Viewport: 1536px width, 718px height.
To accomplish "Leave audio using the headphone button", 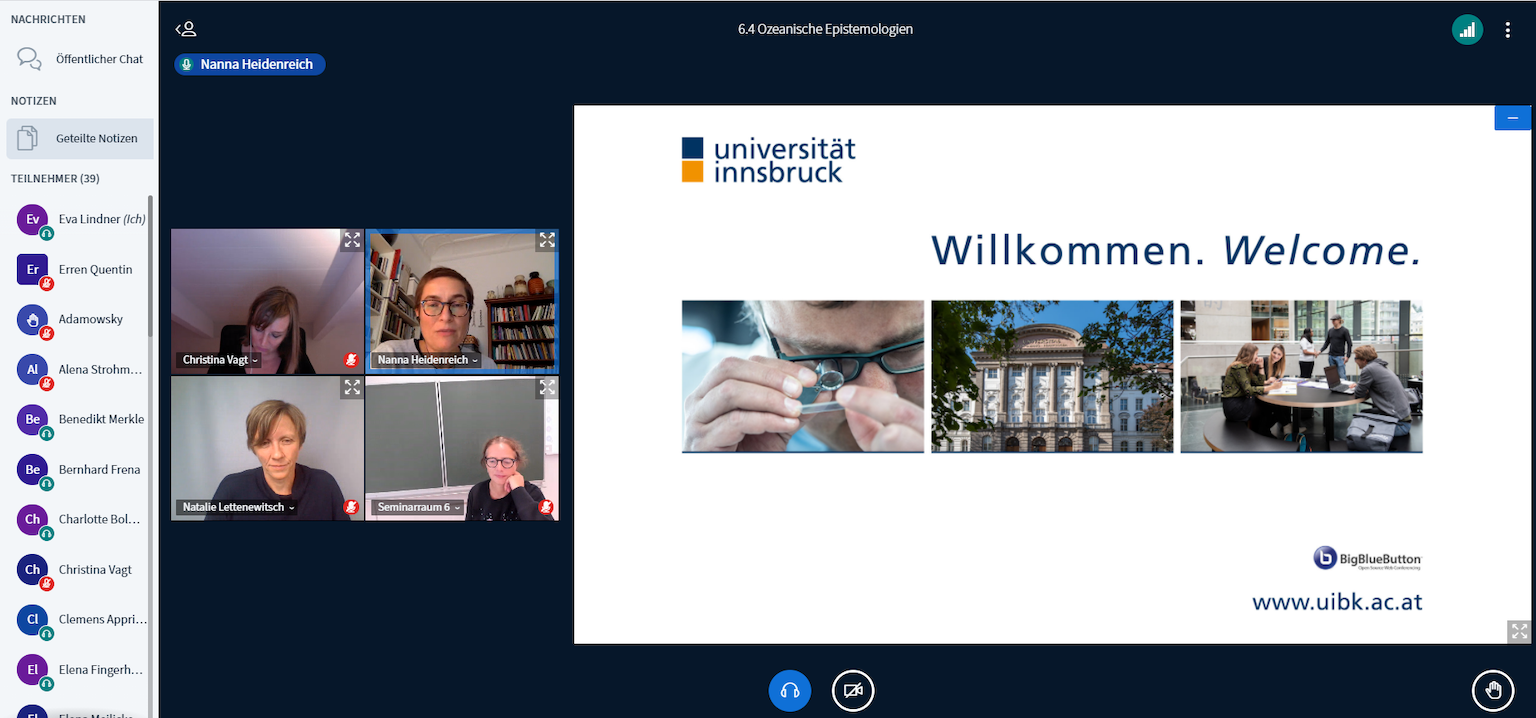I will [790, 690].
